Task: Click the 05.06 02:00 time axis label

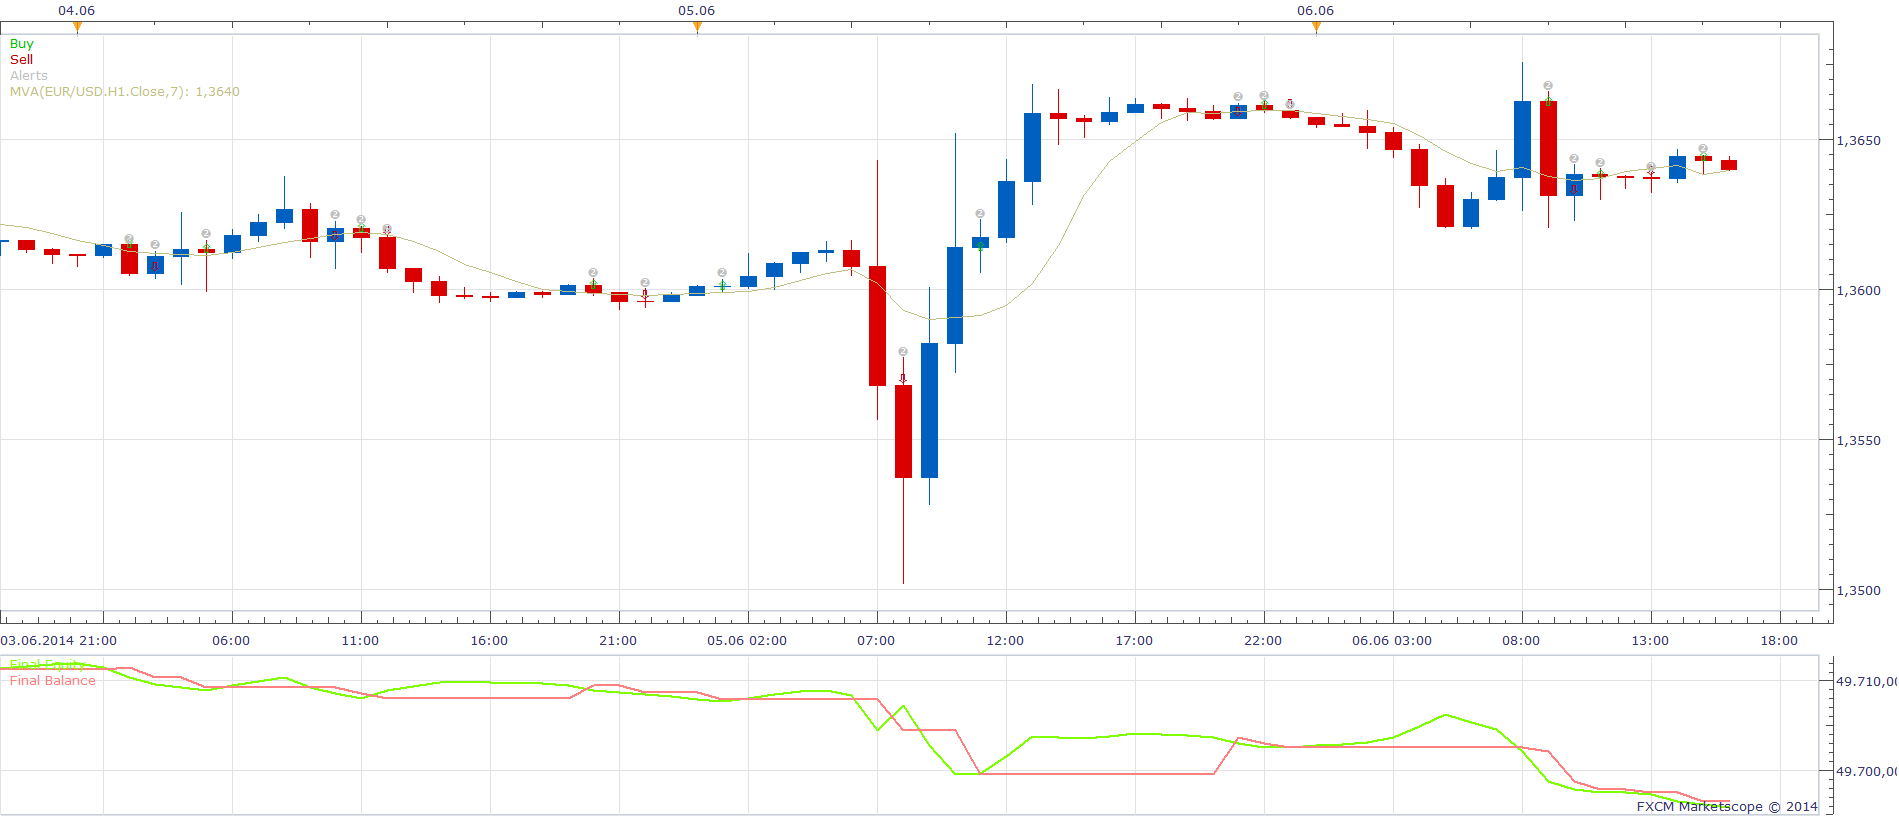Action: click(747, 641)
